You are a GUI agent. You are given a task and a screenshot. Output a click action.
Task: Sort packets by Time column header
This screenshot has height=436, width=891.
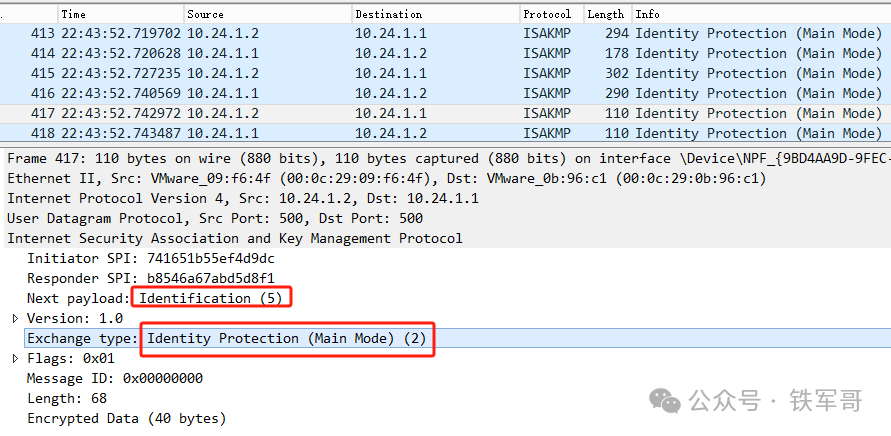coord(121,14)
